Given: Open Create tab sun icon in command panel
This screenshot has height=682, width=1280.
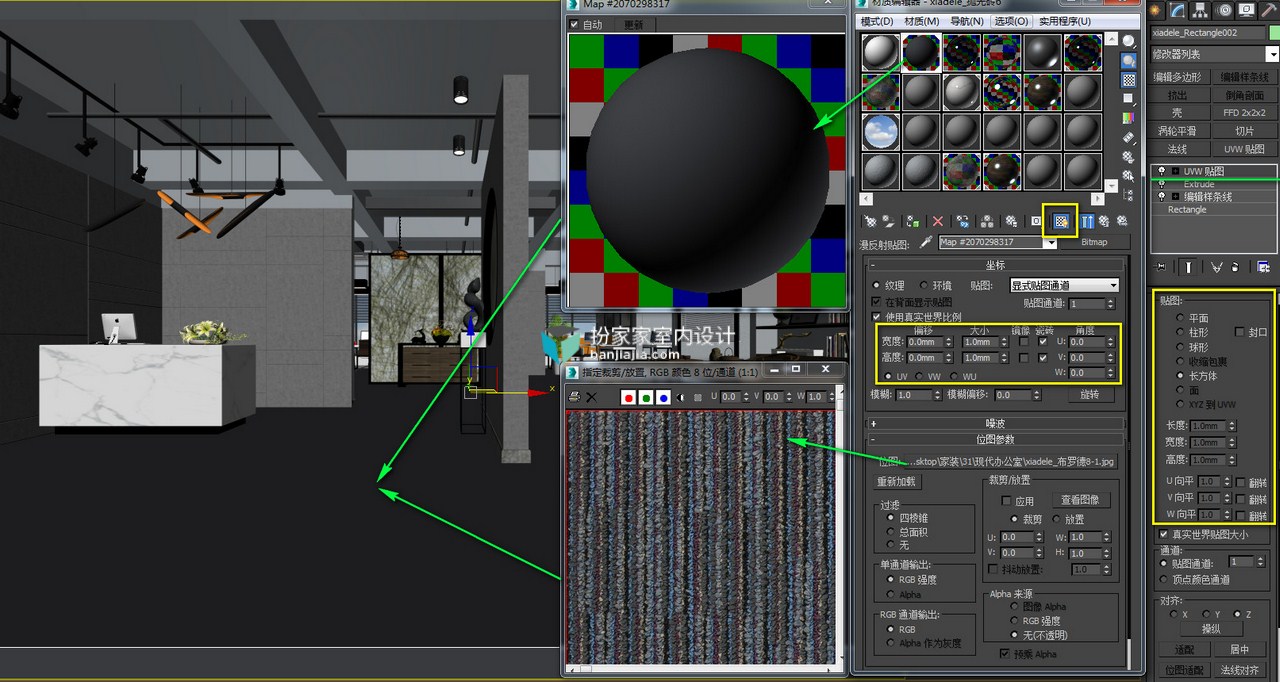Looking at the screenshot, I should pyautogui.click(x=1155, y=10).
